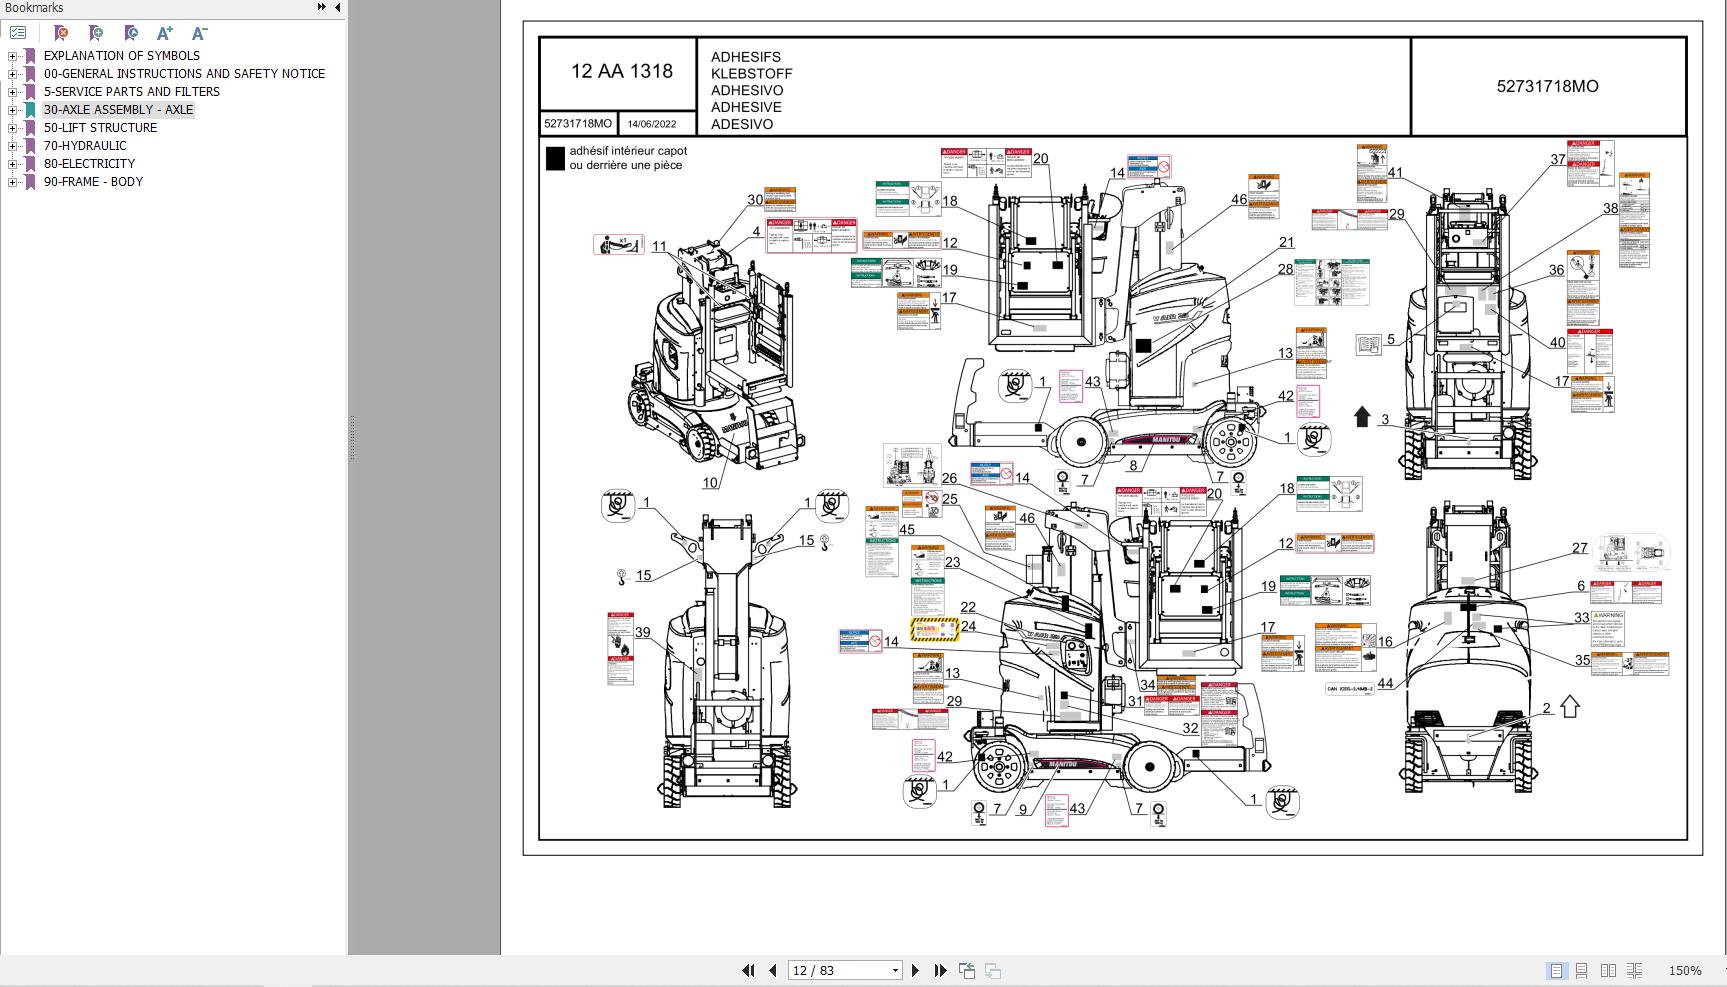Click the 12 AA 1318 page header
1727x987 pixels.
[x=621, y=71]
